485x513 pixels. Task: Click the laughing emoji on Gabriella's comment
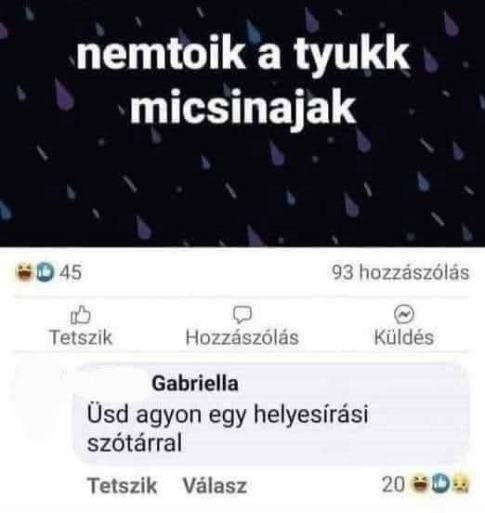coord(421,484)
